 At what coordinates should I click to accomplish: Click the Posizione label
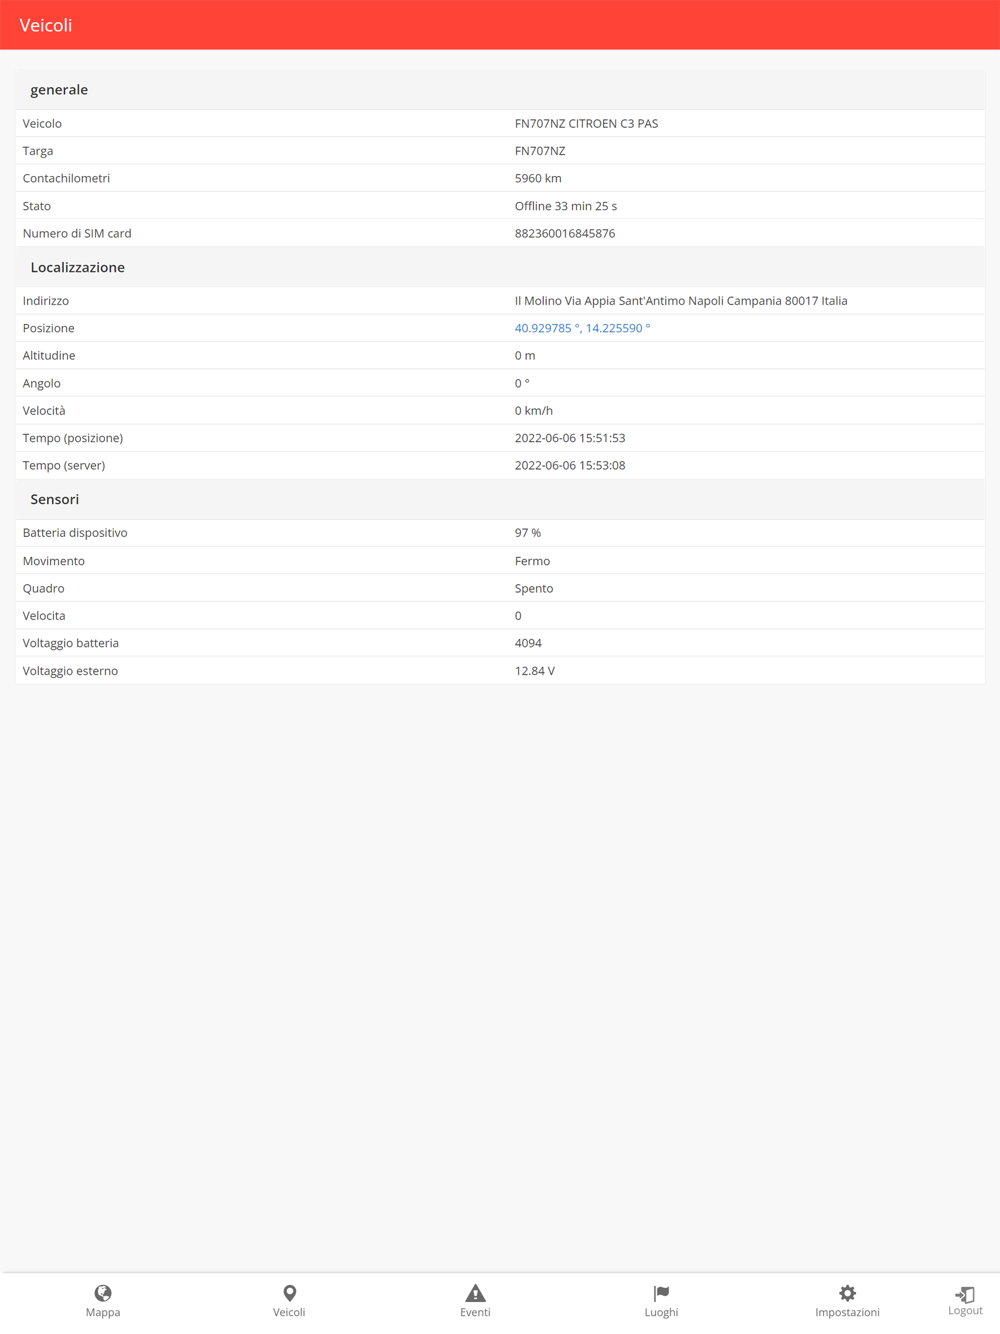tap(49, 328)
